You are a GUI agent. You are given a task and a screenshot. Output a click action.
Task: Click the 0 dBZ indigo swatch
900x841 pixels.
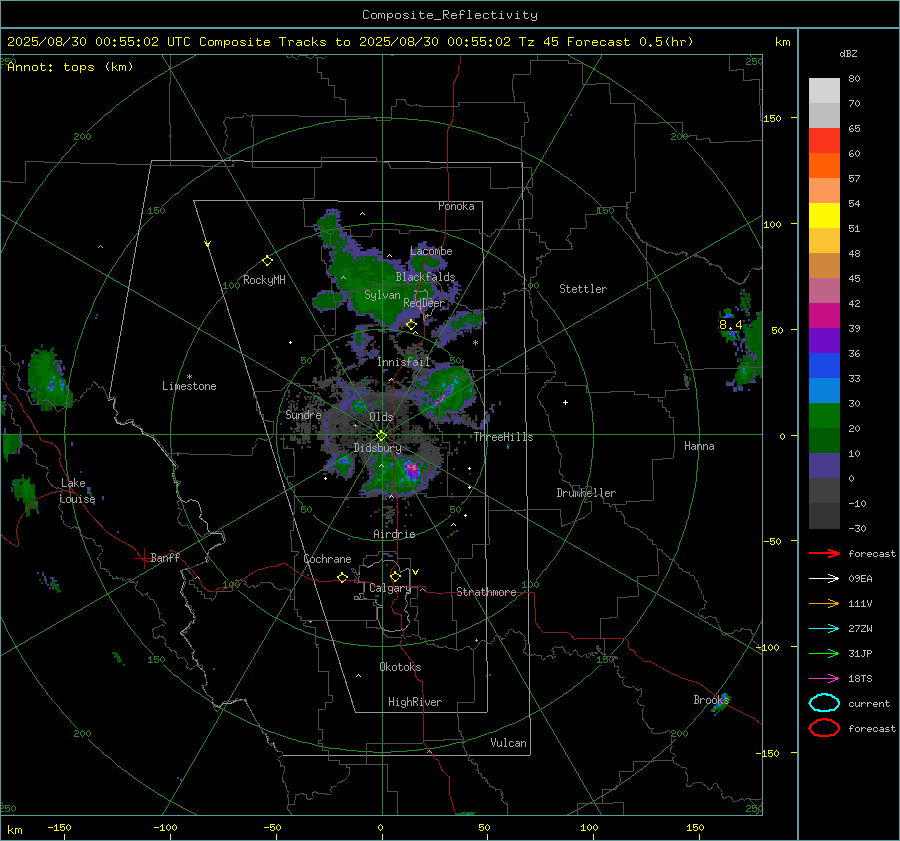(824, 465)
